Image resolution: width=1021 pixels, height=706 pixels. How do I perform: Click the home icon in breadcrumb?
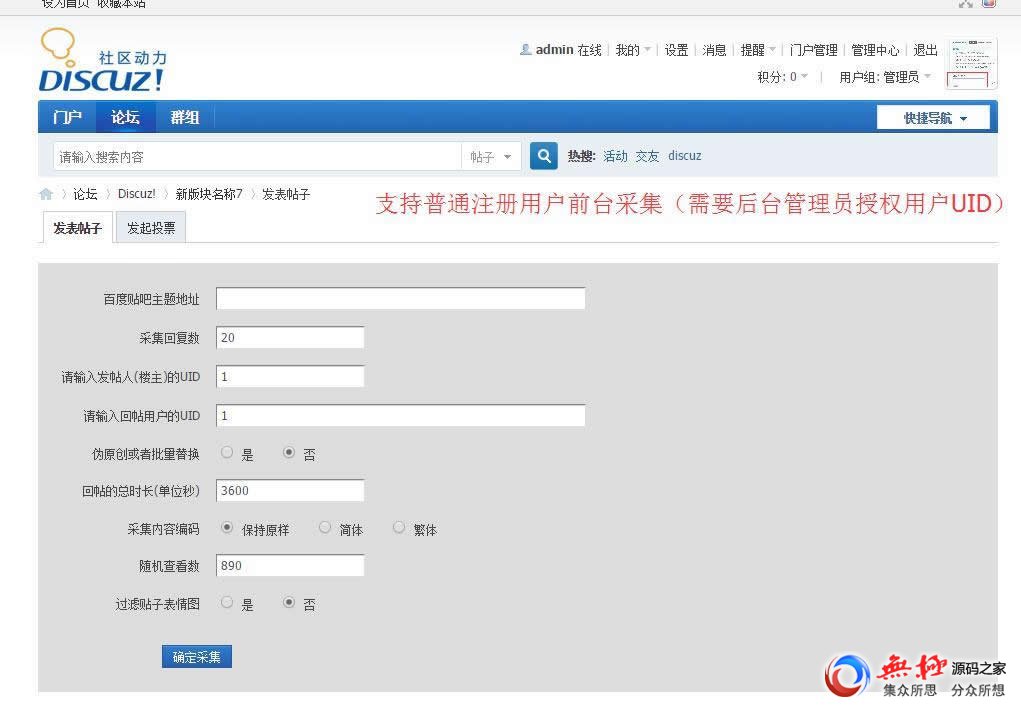(46, 194)
